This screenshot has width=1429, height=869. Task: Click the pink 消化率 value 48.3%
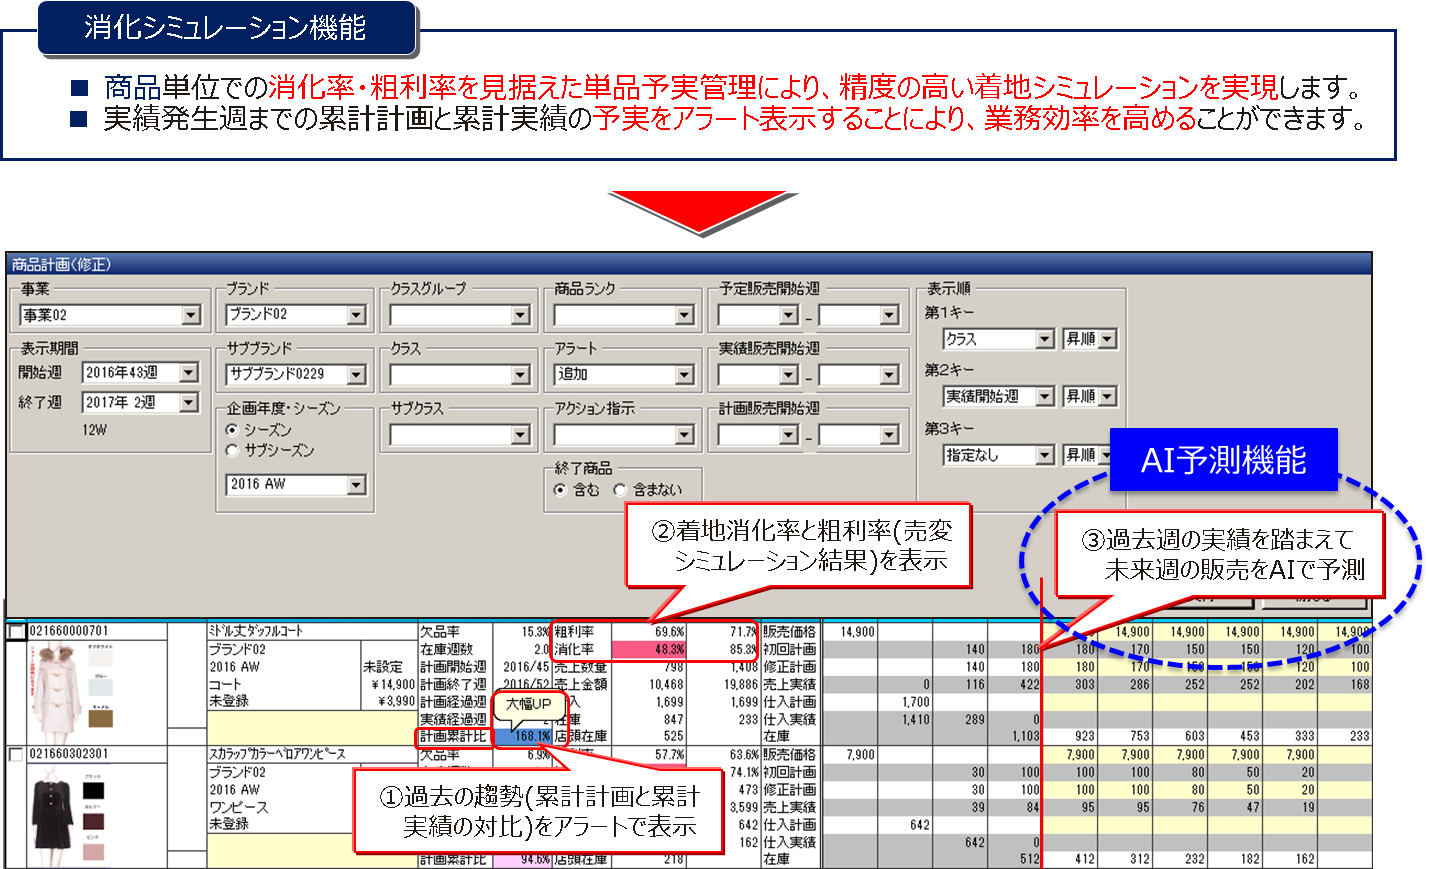tap(648, 650)
